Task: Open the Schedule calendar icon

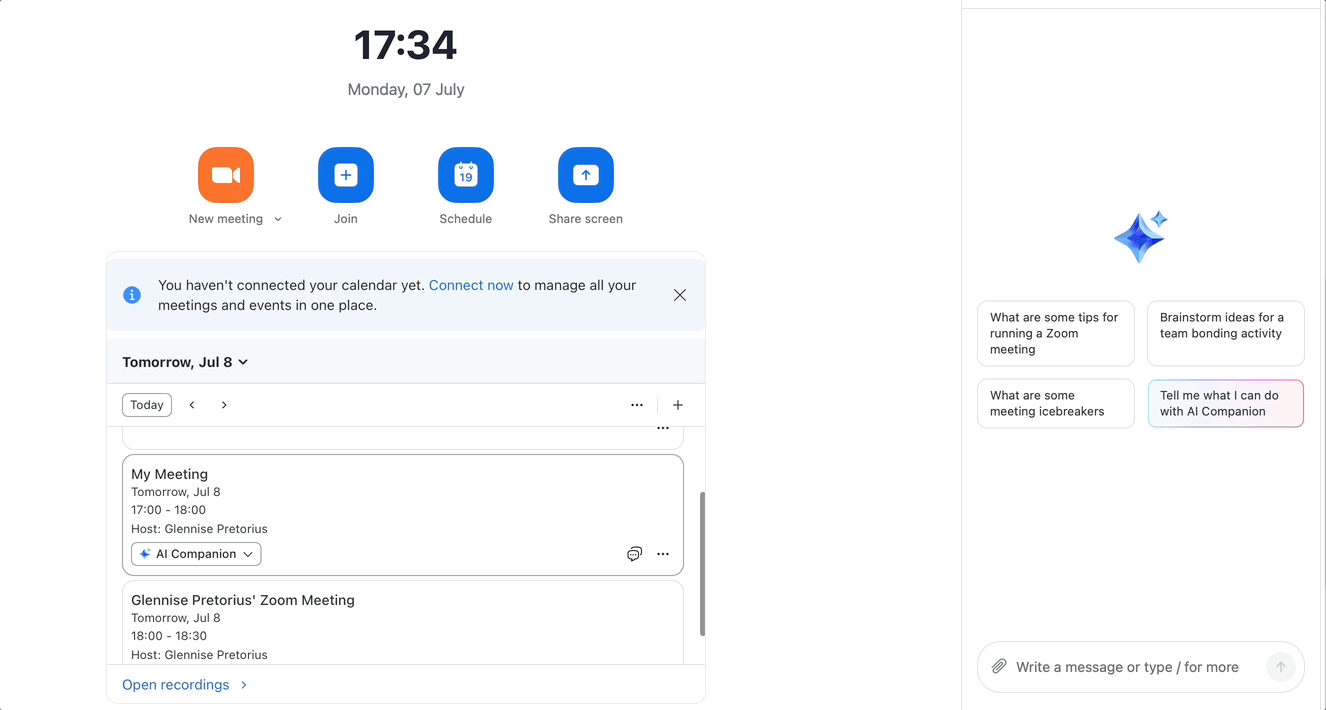Action: [466, 175]
